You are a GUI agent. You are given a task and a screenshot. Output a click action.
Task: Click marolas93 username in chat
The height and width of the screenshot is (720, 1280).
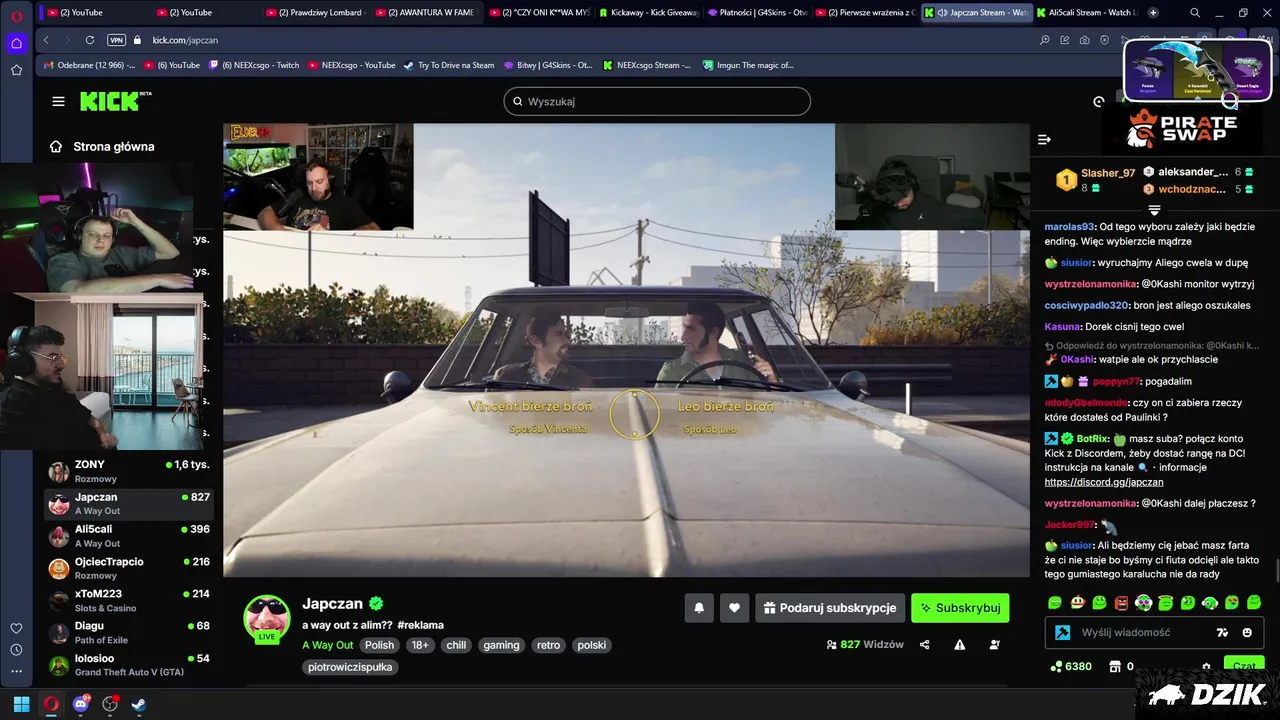tap(1069, 227)
